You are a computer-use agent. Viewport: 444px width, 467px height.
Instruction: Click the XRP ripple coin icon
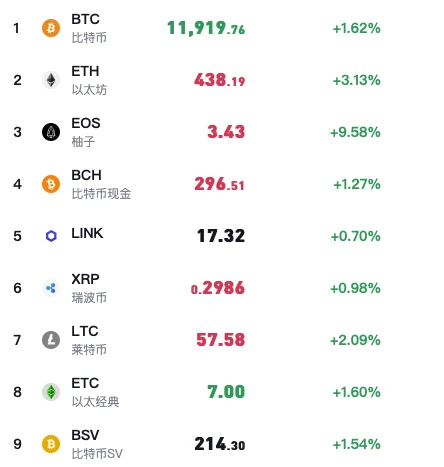coord(51,288)
